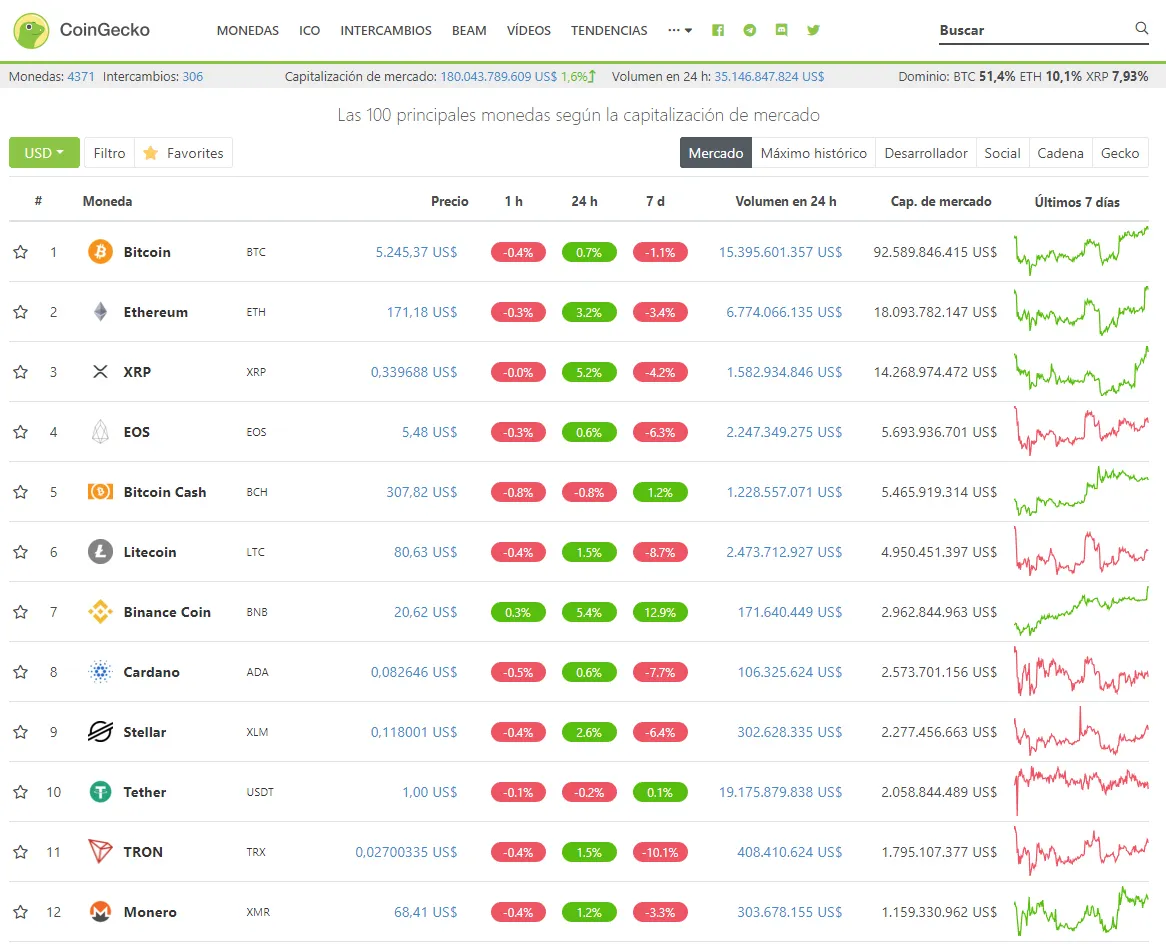Switch to the Cadena tab
1166x945 pixels.
[1060, 153]
